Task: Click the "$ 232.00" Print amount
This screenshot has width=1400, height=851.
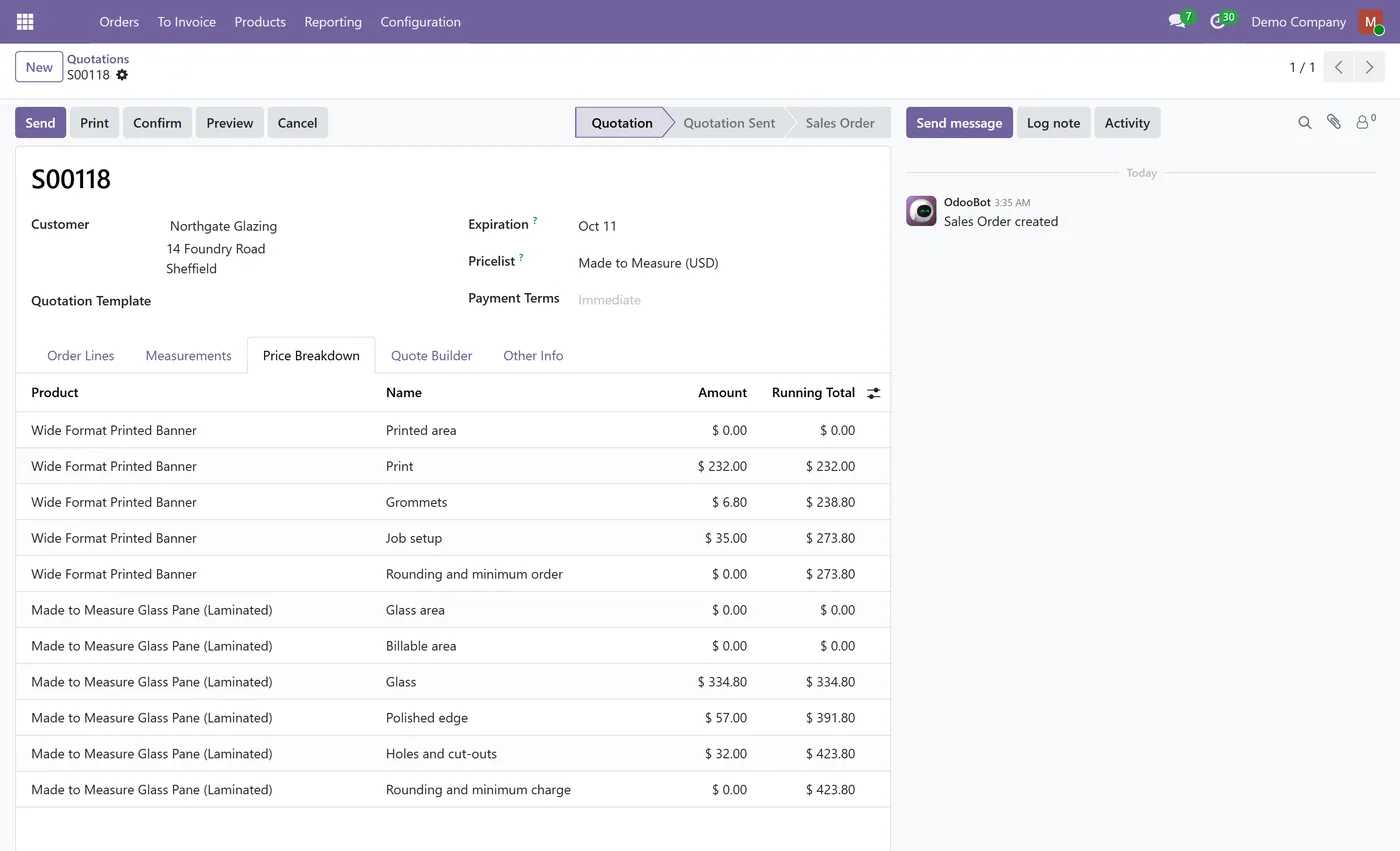Action: pos(722,466)
